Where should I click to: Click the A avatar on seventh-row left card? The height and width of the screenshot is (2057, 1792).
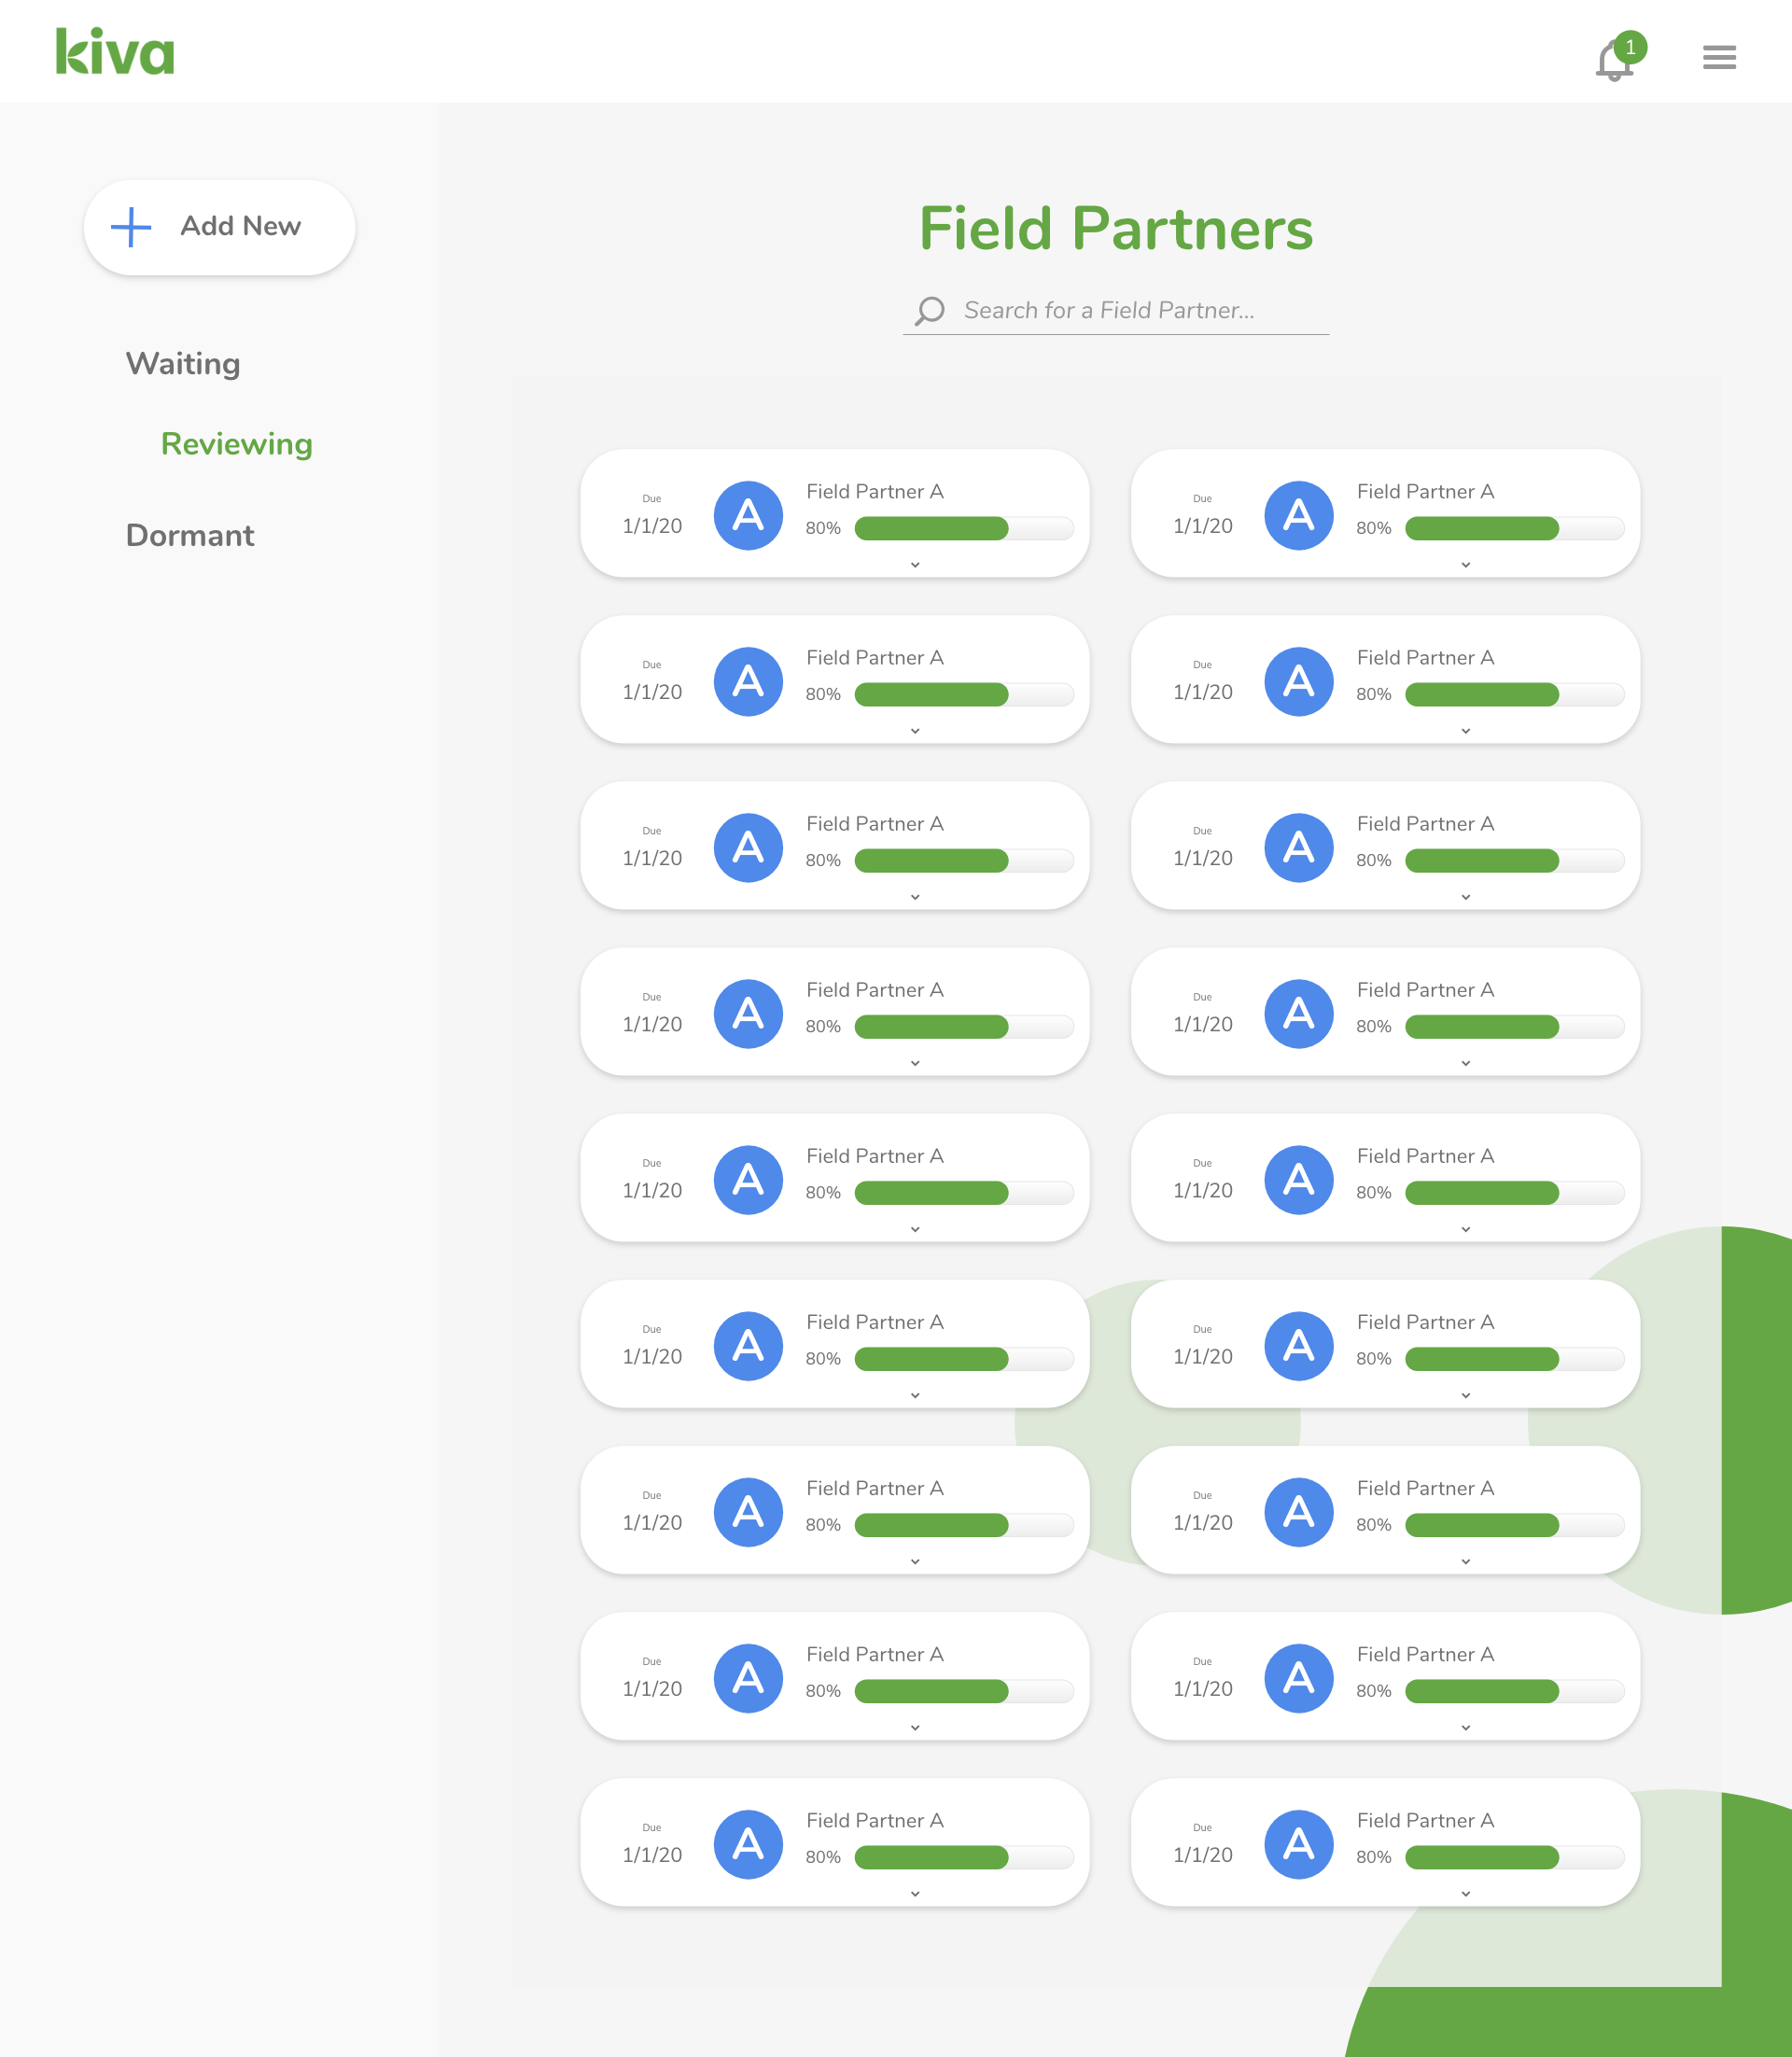pos(748,1511)
